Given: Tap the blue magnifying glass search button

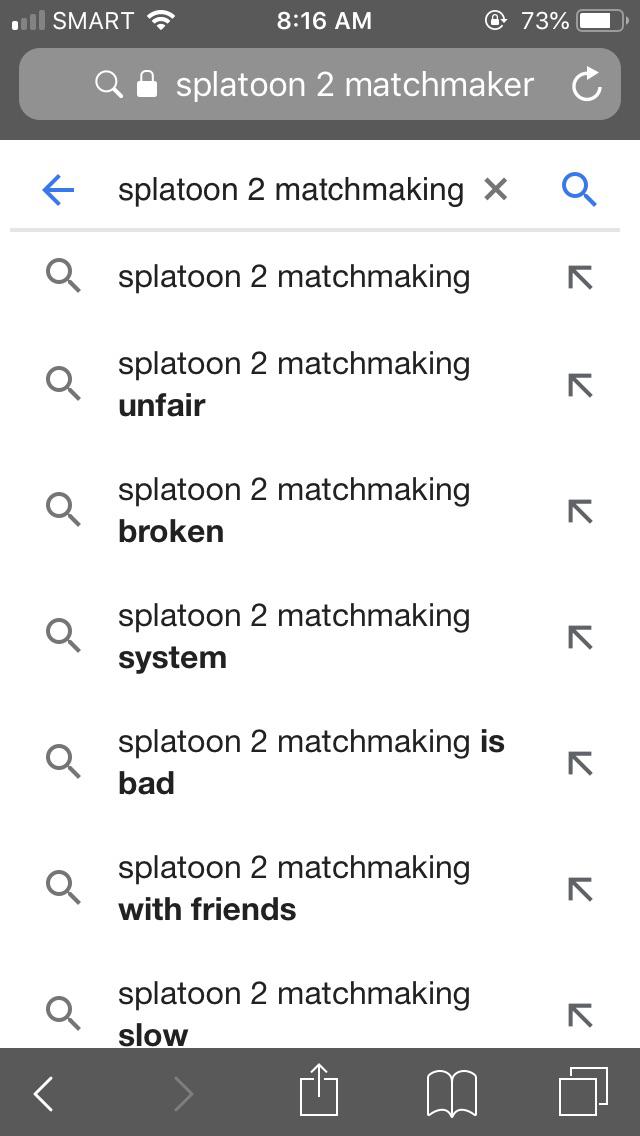Looking at the screenshot, I should coord(579,189).
